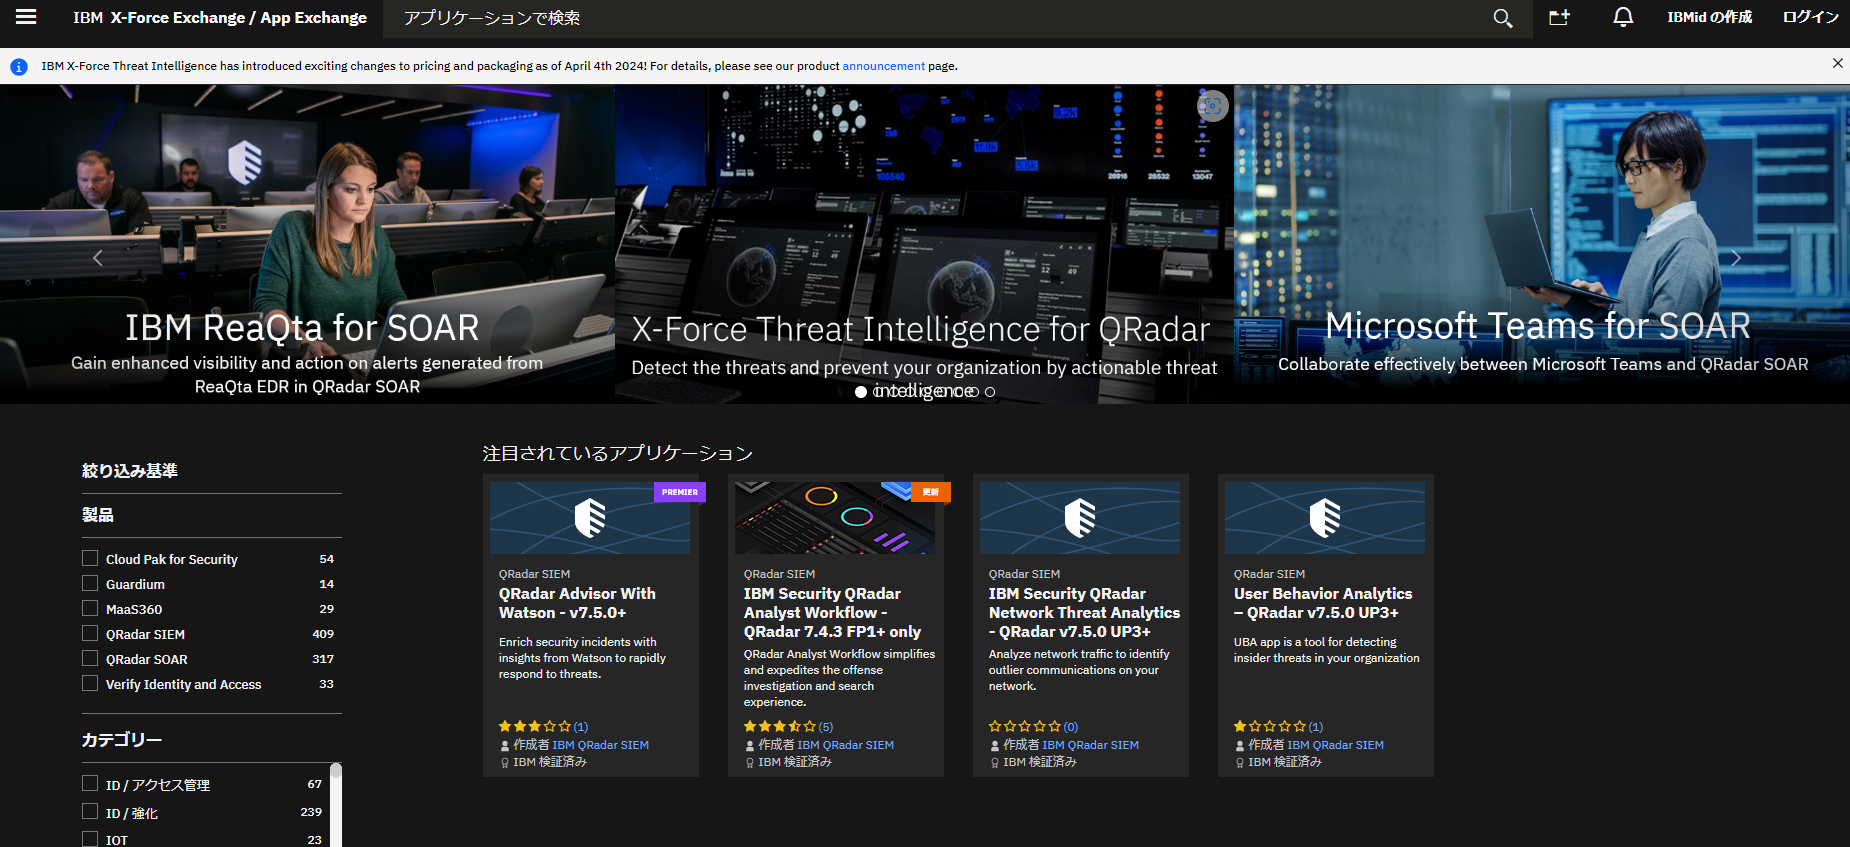Check the Cloud Pak for Security filter

pyautogui.click(x=90, y=558)
